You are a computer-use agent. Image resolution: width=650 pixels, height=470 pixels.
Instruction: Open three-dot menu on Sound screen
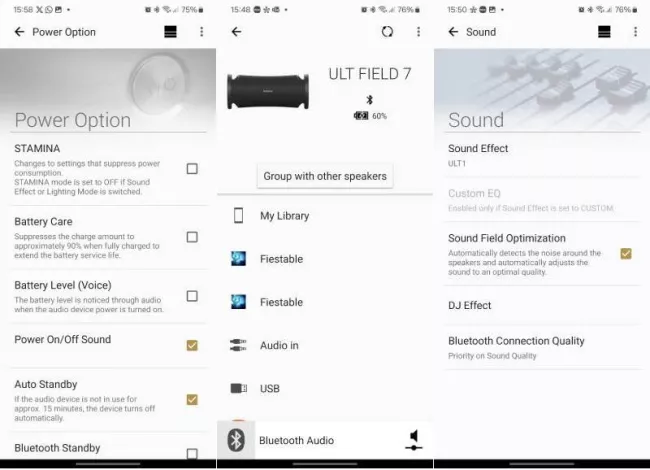[x=635, y=32]
